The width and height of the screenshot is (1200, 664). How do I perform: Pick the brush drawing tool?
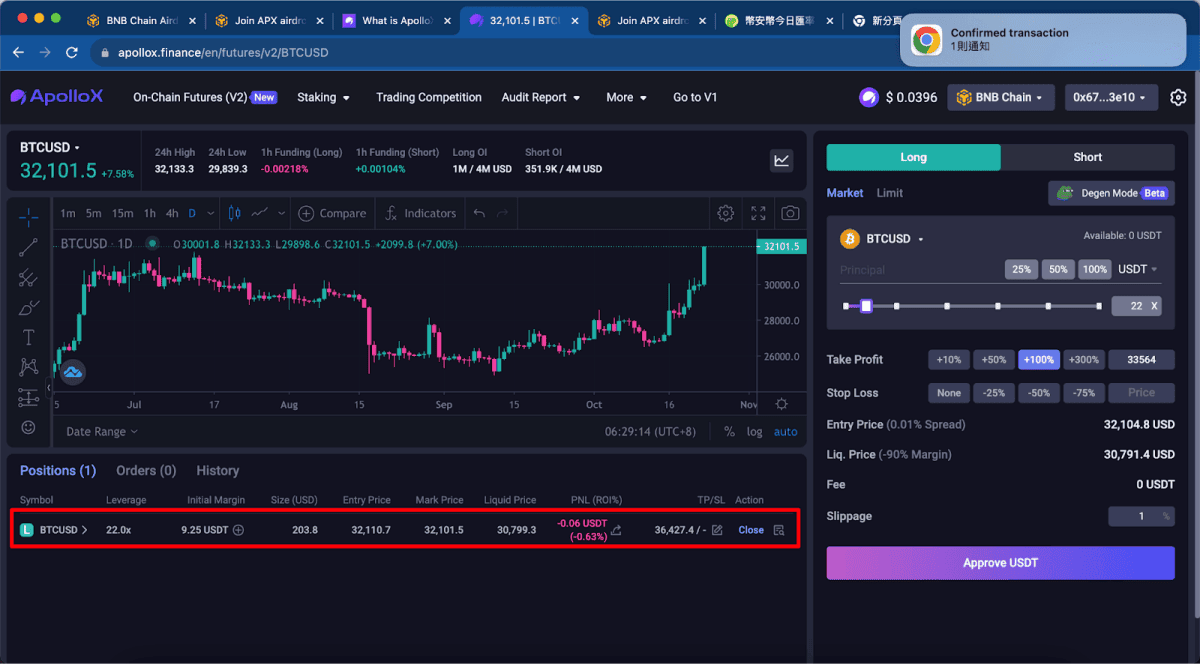pyautogui.click(x=28, y=308)
